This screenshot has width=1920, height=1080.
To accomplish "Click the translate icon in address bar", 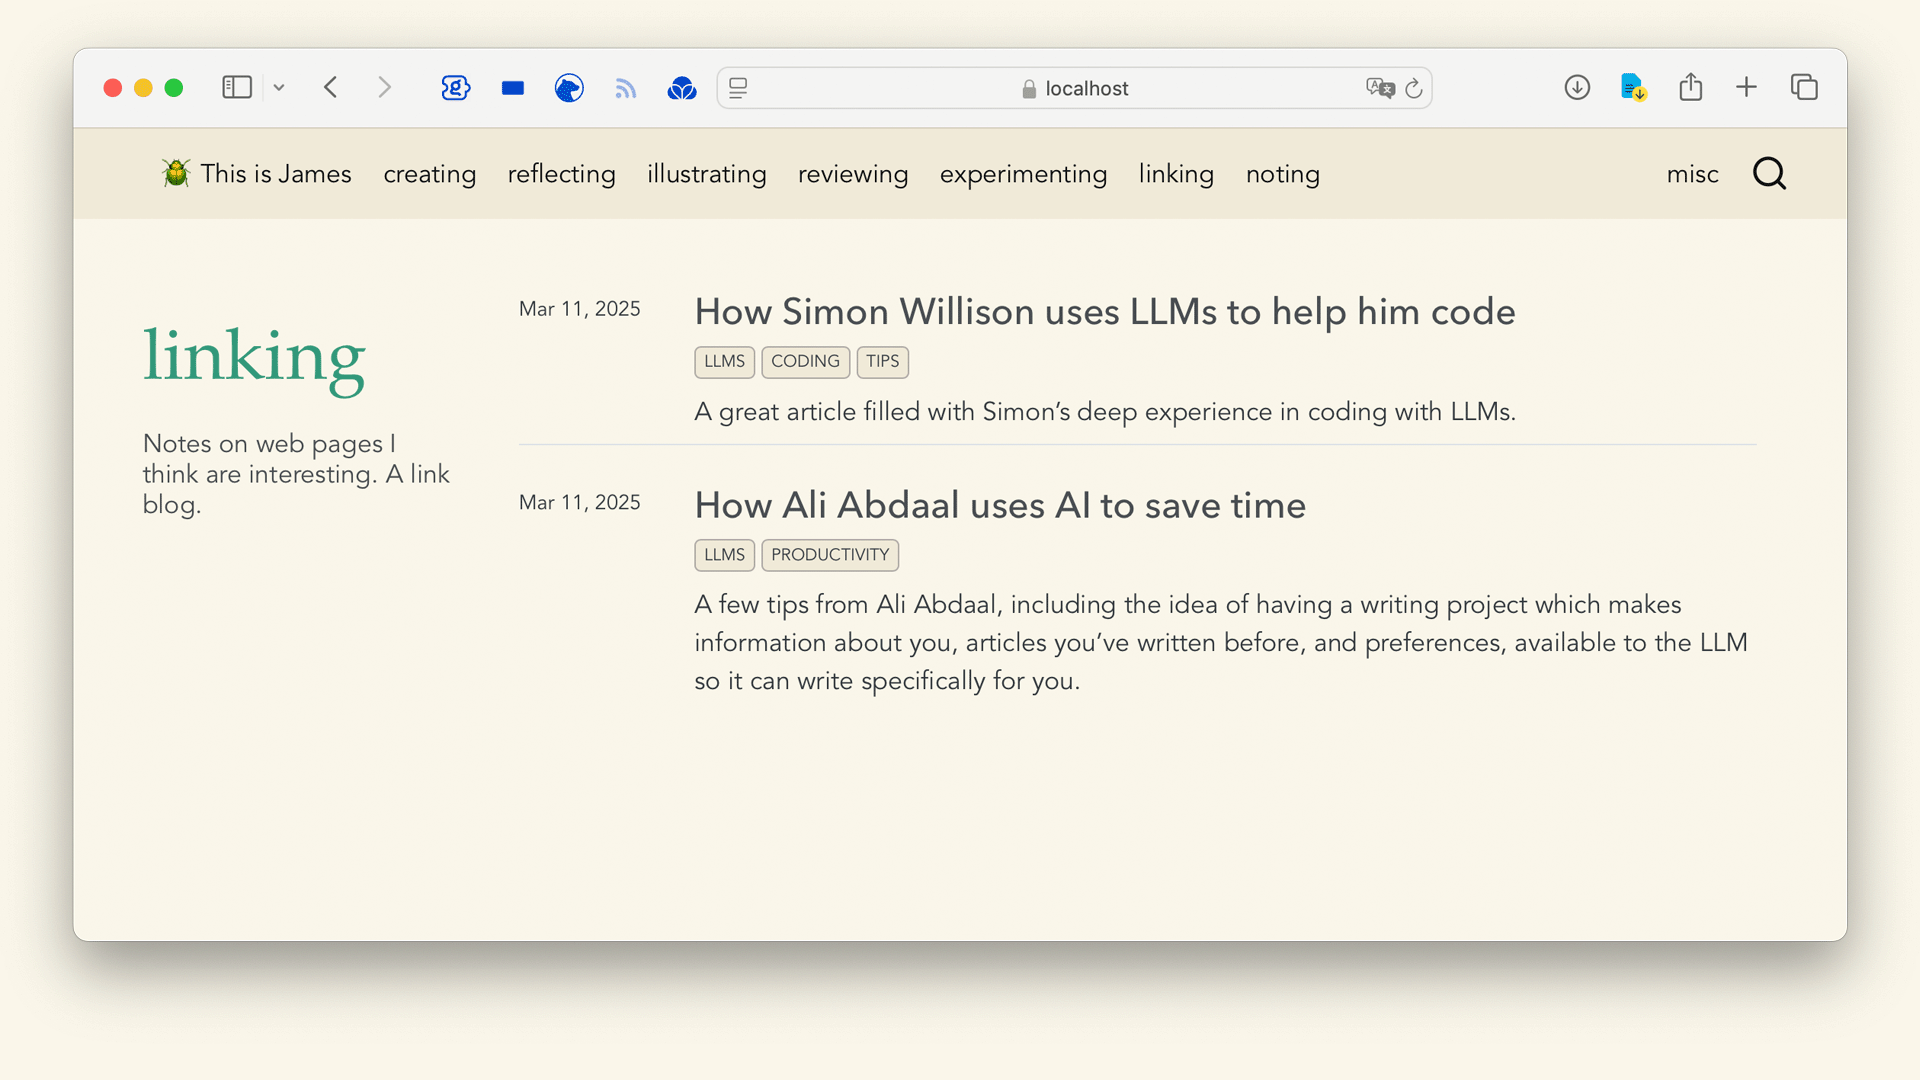I will [1379, 88].
